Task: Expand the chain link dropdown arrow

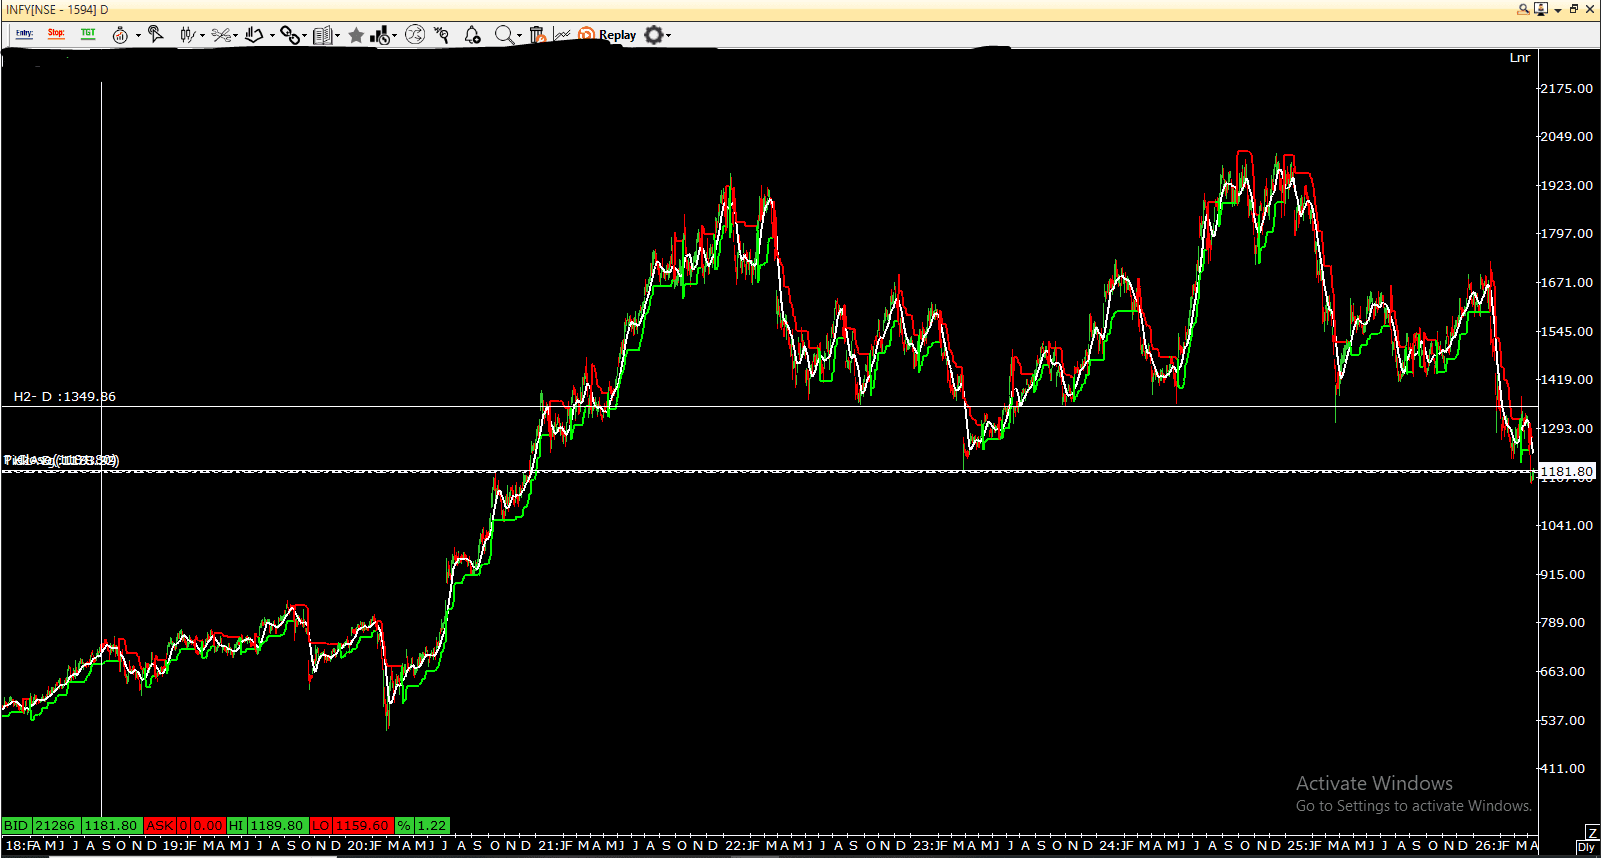Action: pyautogui.click(x=304, y=36)
